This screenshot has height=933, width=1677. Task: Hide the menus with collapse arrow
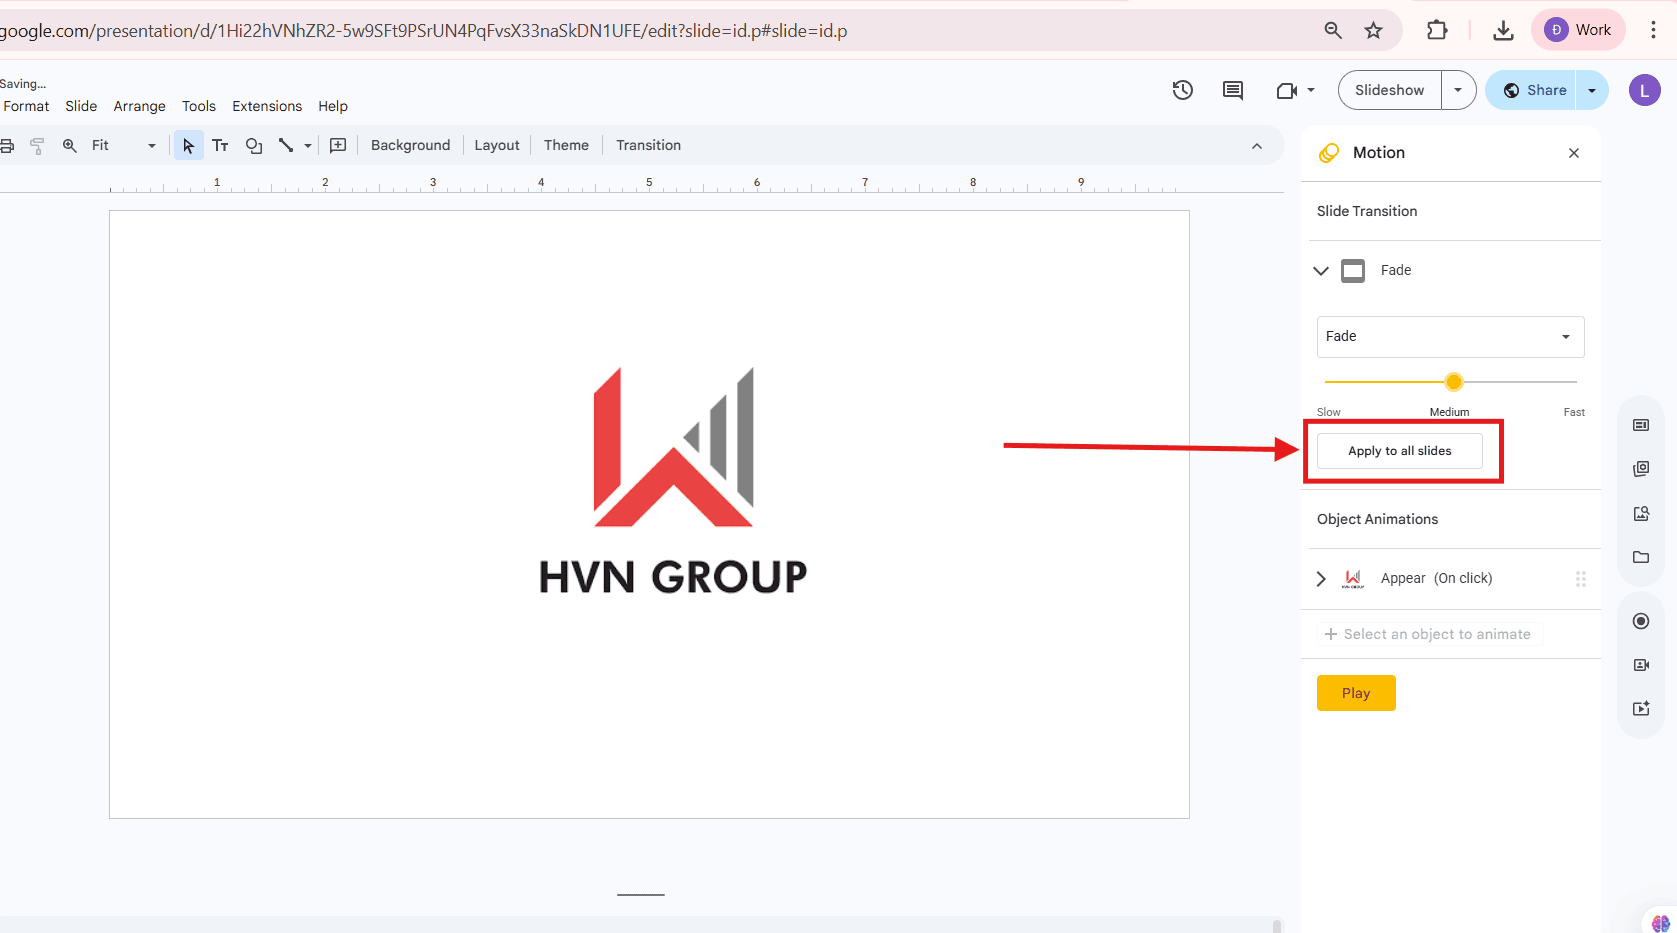point(1256,146)
